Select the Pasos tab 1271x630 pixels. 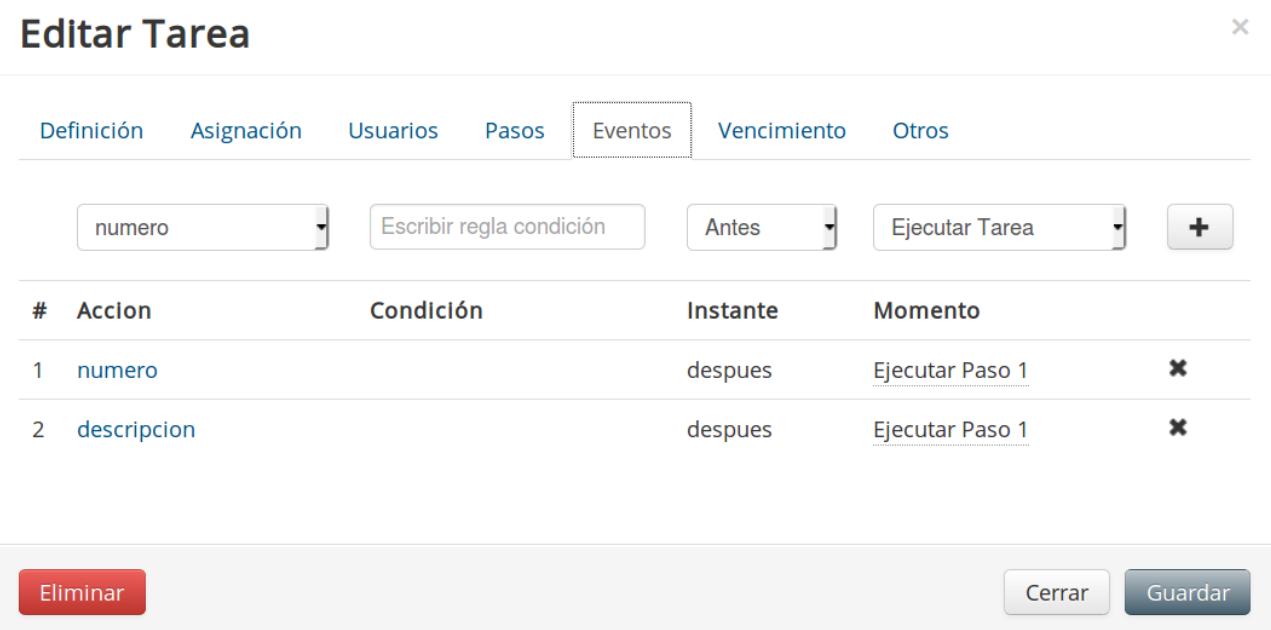[515, 130]
